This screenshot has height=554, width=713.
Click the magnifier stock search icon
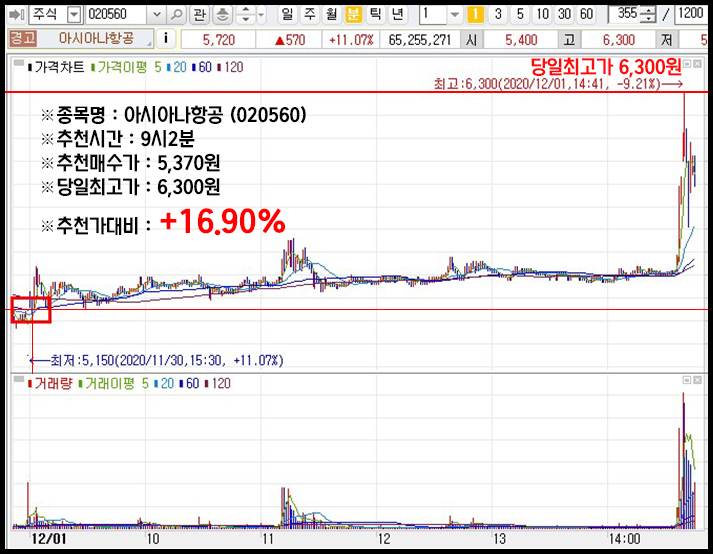[176, 15]
